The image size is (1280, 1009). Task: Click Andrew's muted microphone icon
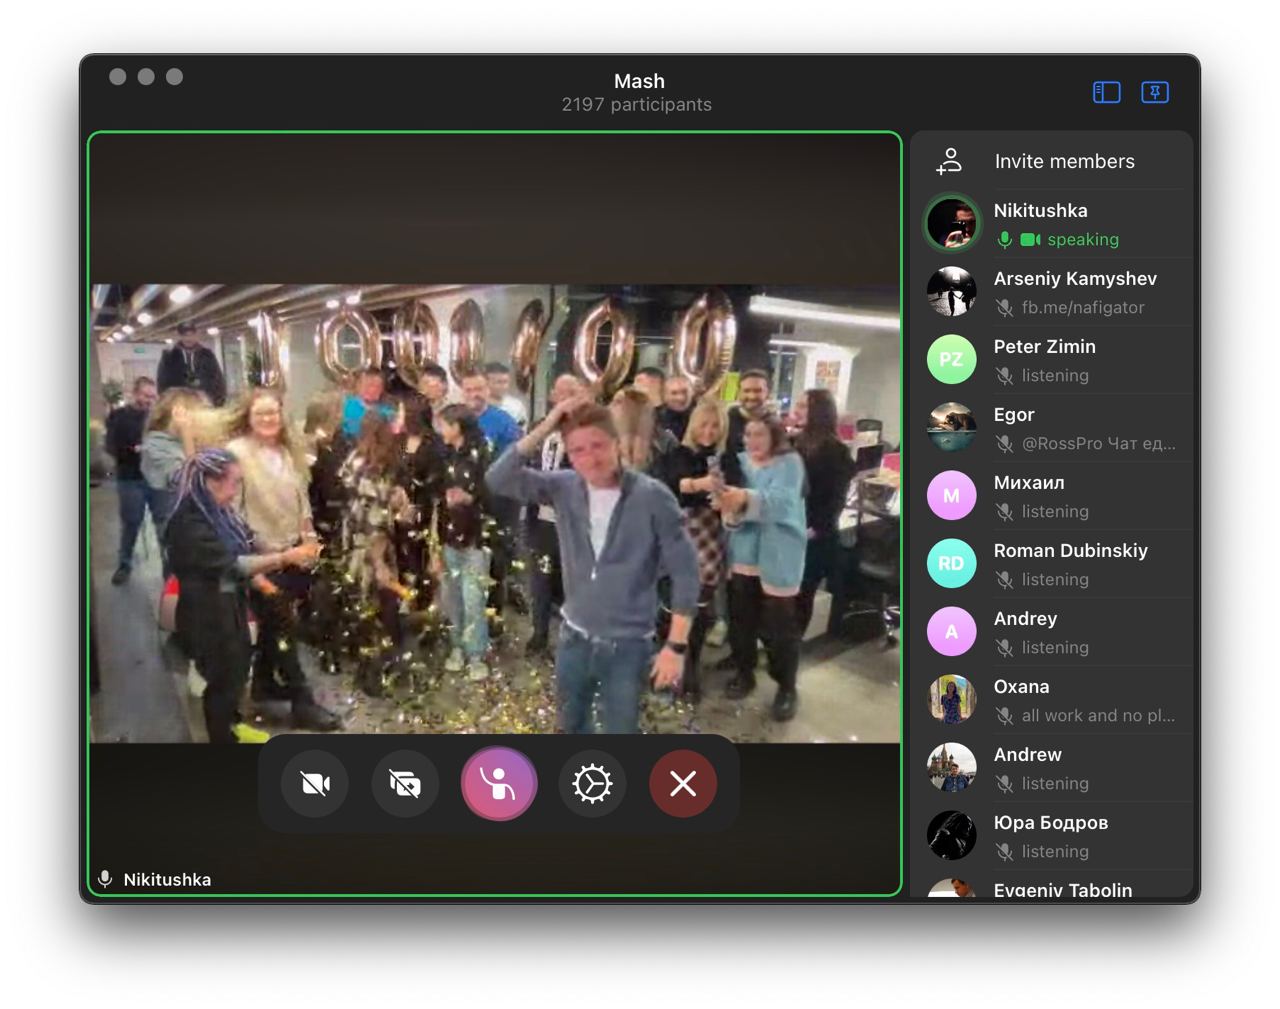click(1005, 784)
